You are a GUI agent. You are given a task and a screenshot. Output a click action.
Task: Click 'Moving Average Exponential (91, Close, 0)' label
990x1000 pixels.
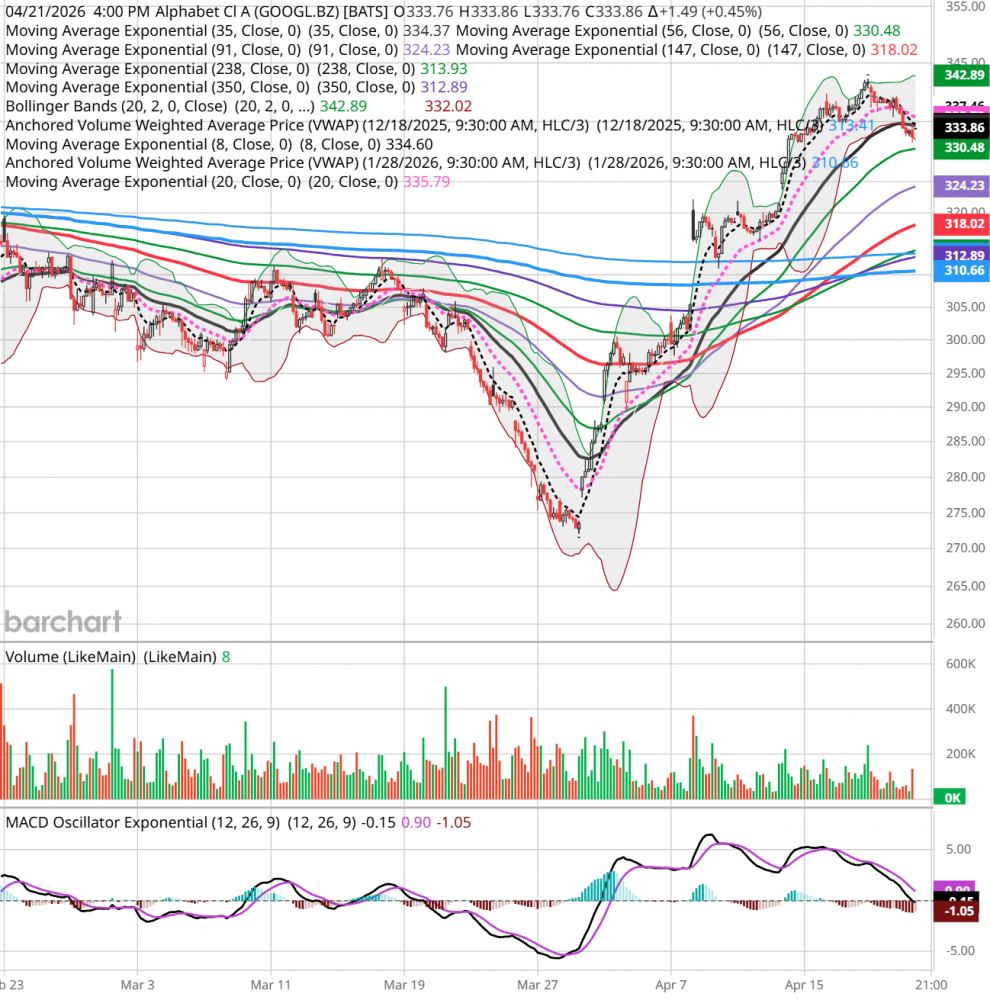click(x=153, y=50)
